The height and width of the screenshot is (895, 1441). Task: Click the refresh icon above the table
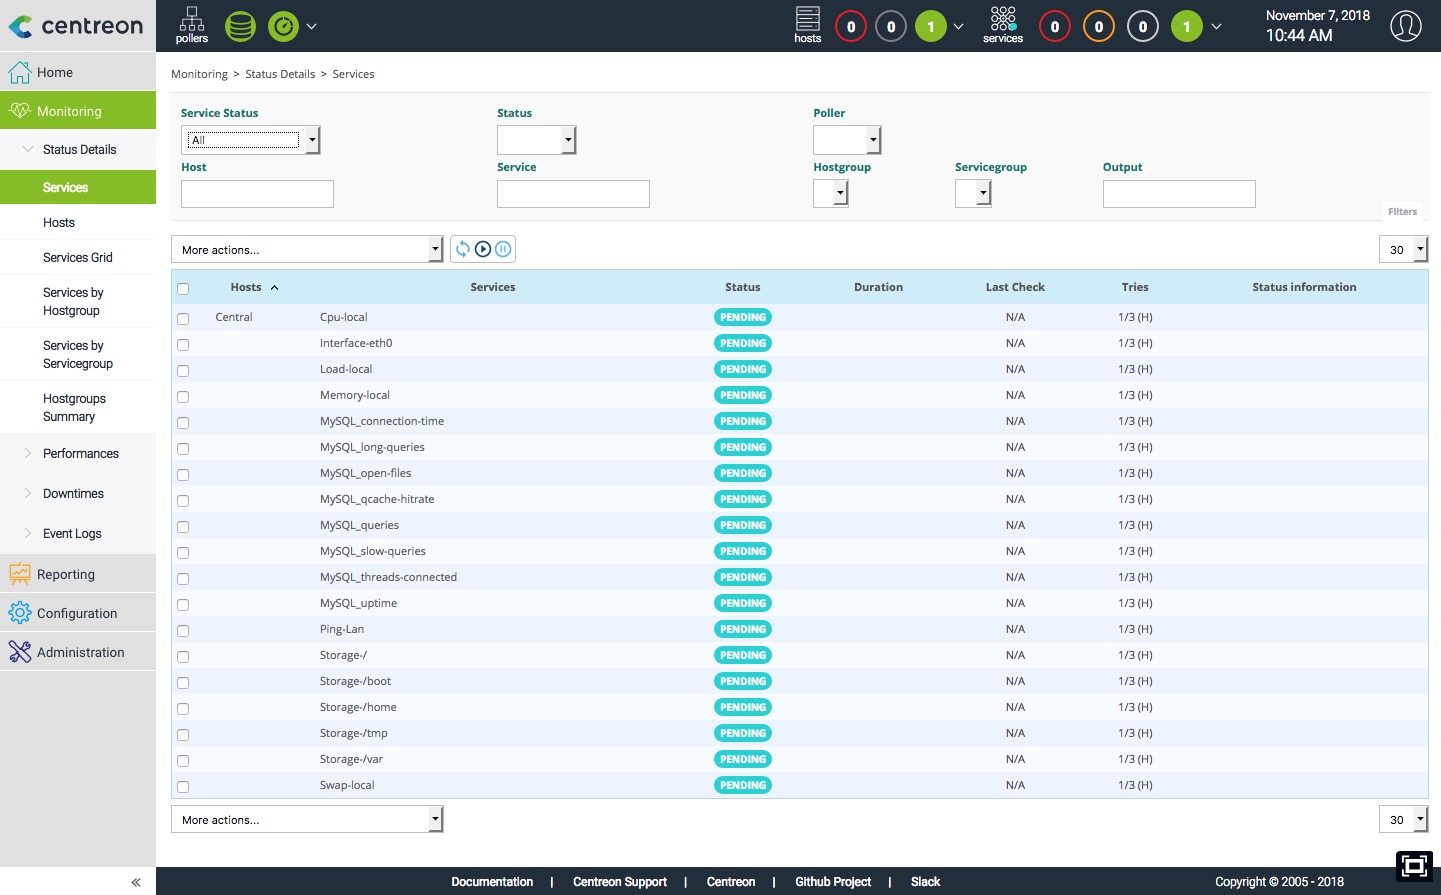[463, 249]
